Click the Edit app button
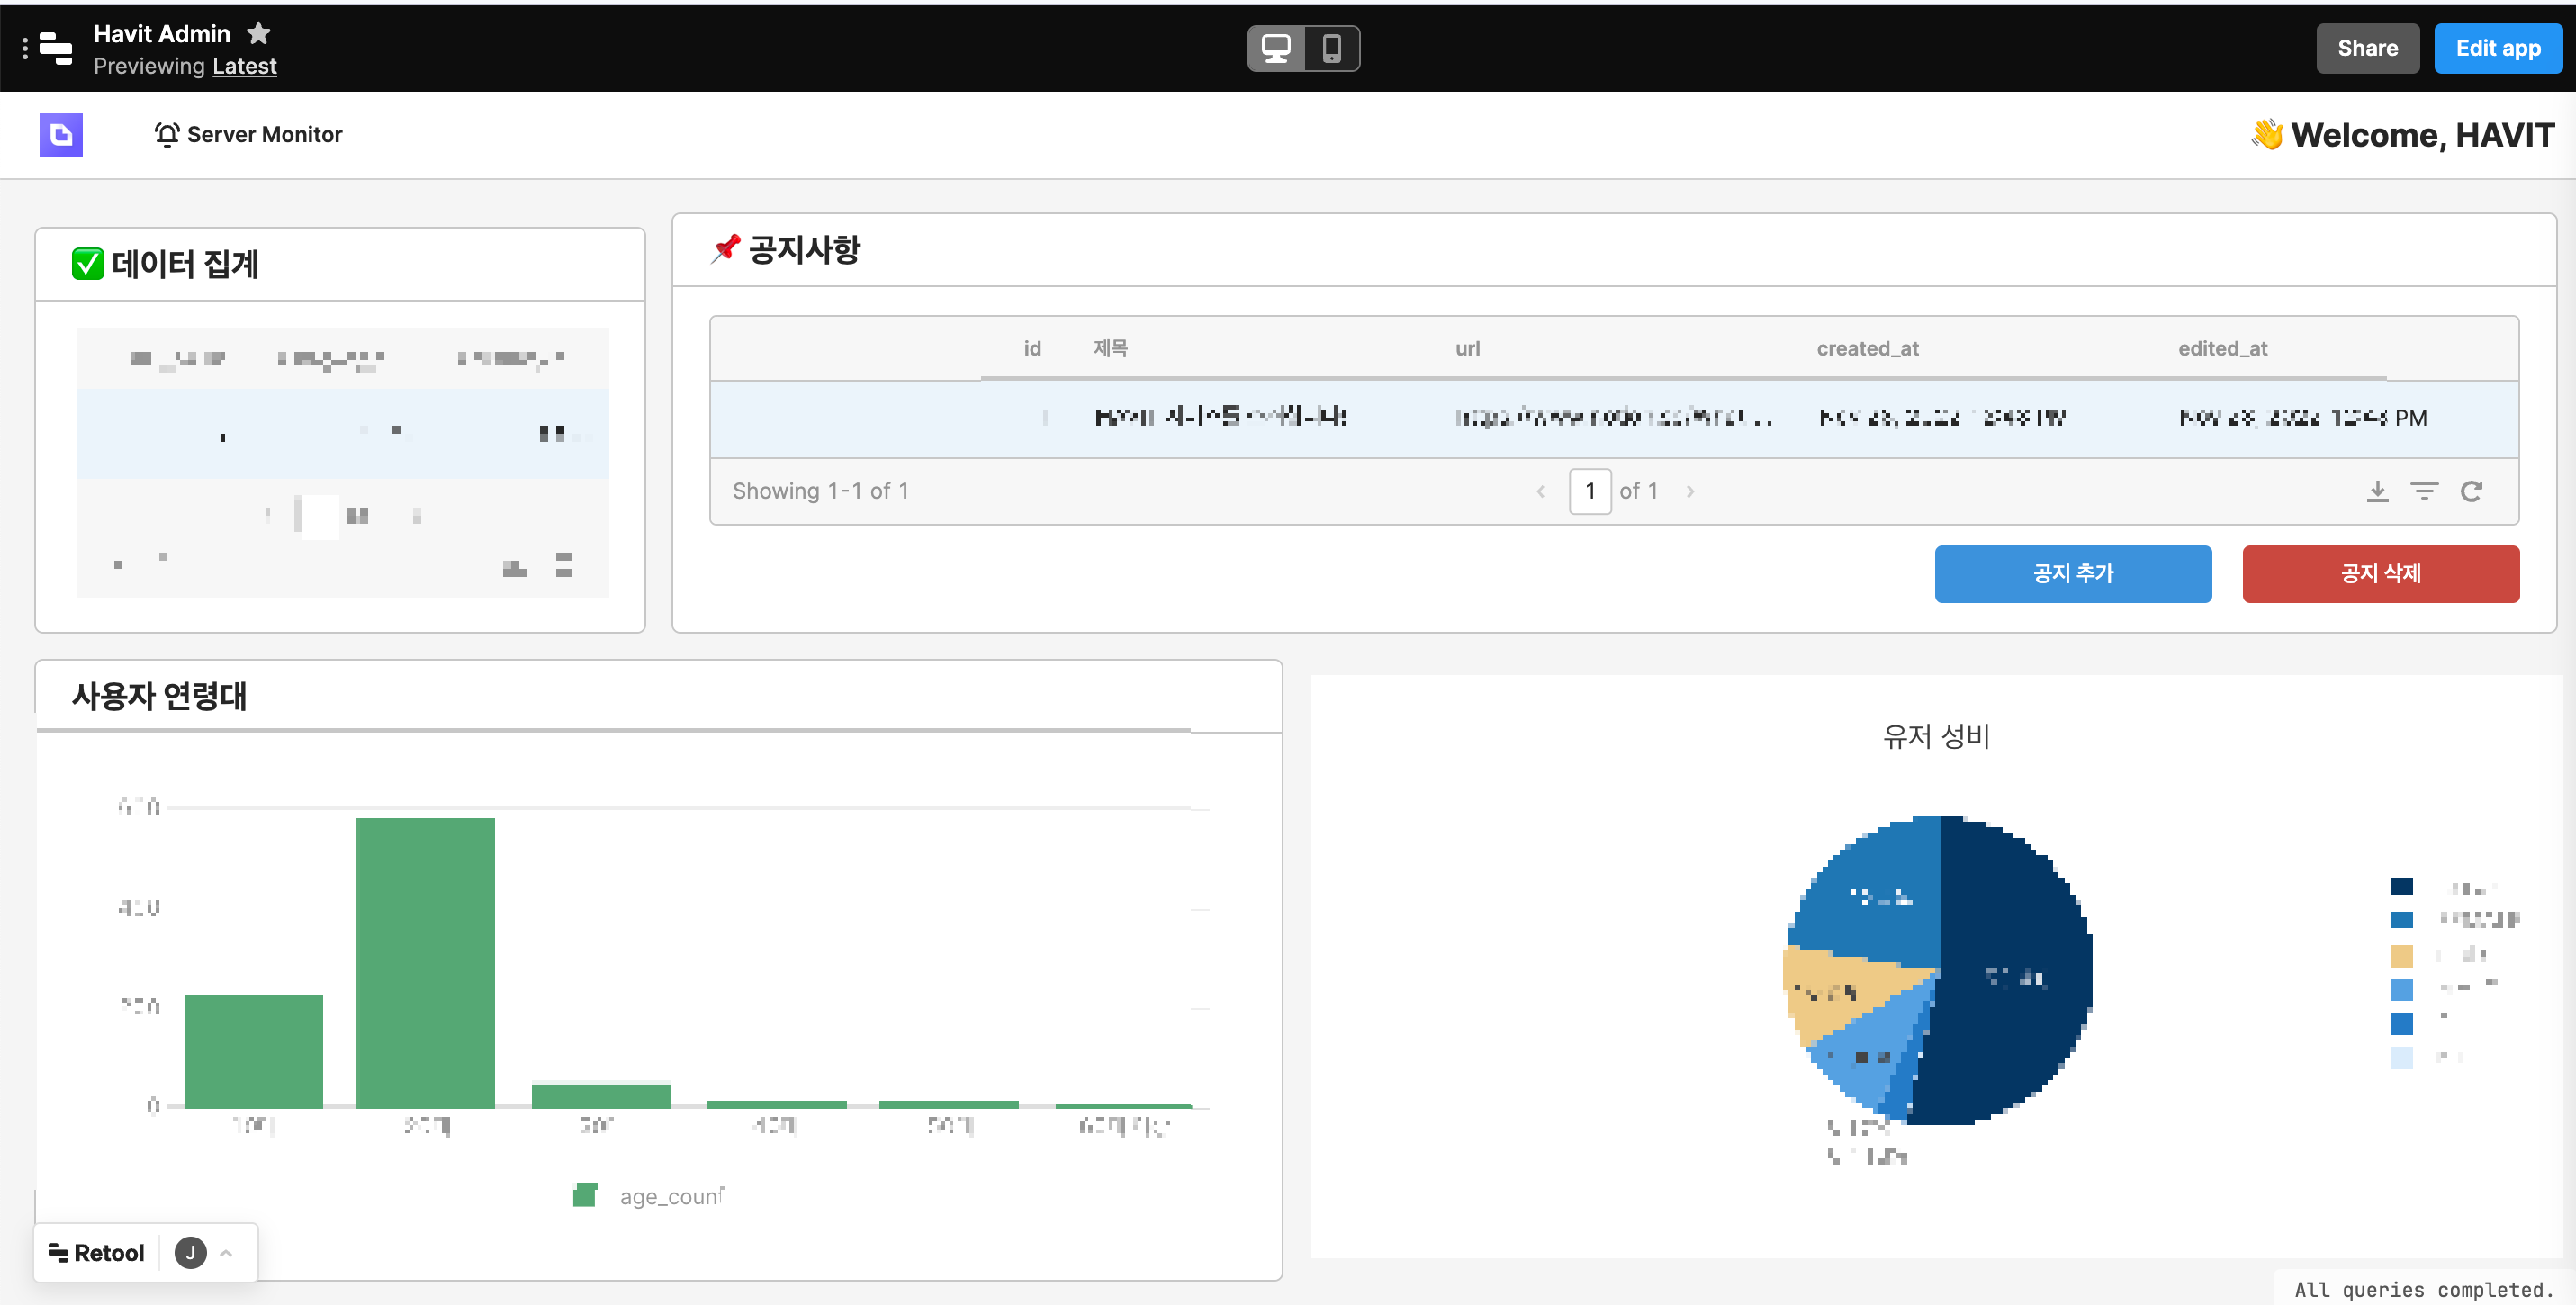 pos(2497,48)
